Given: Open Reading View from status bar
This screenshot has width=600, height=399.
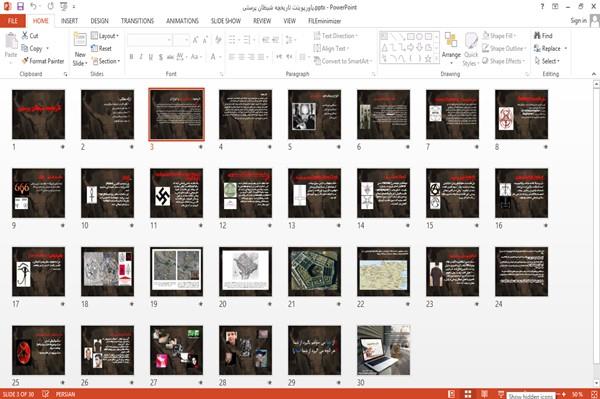Looking at the screenshot, I should point(484,394).
